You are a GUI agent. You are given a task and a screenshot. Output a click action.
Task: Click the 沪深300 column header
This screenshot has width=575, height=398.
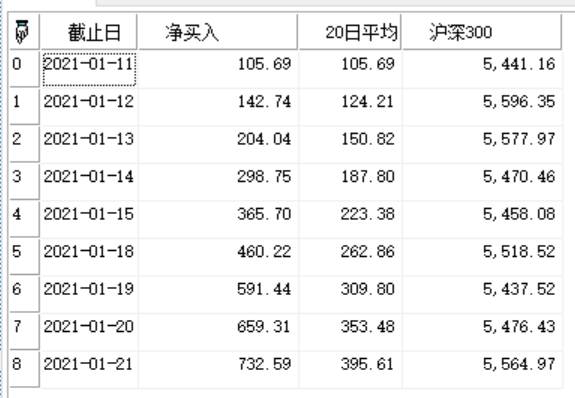click(x=482, y=32)
